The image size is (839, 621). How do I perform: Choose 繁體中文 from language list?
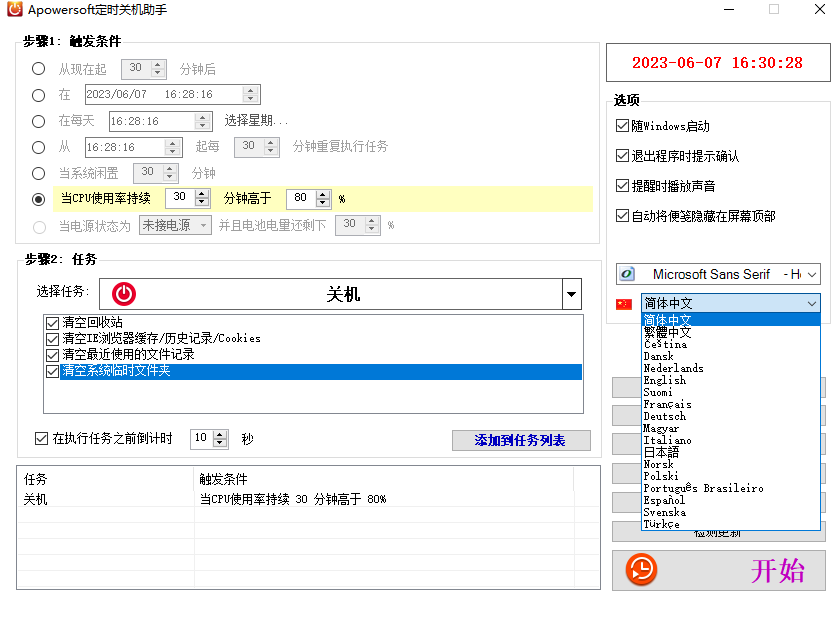coord(731,332)
